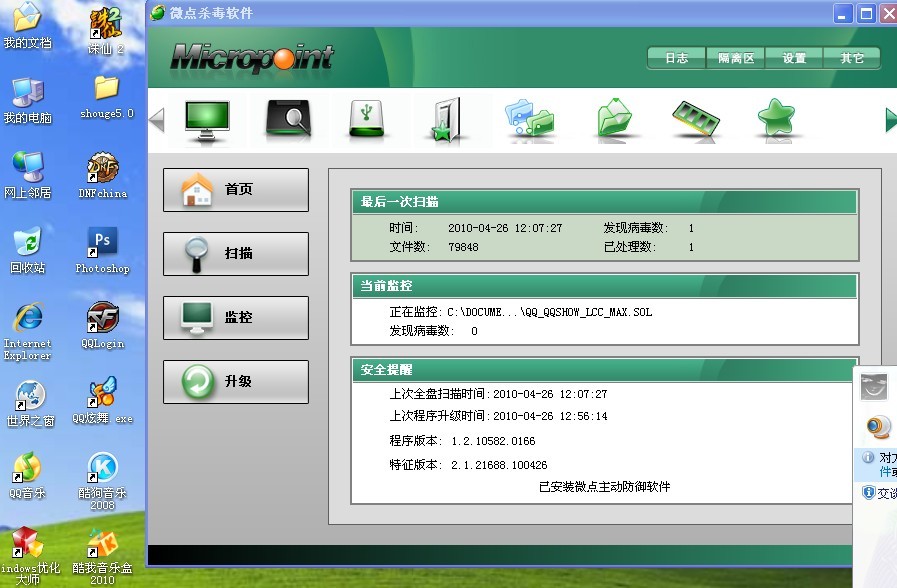Image resolution: width=897 pixels, height=588 pixels.
Task: Click the avatar picture in the side window
Action: point(874,387)
